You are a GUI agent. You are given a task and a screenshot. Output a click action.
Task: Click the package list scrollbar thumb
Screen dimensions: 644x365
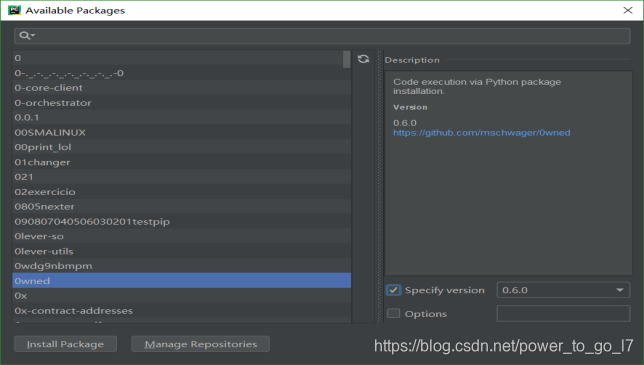click(347, 59)
